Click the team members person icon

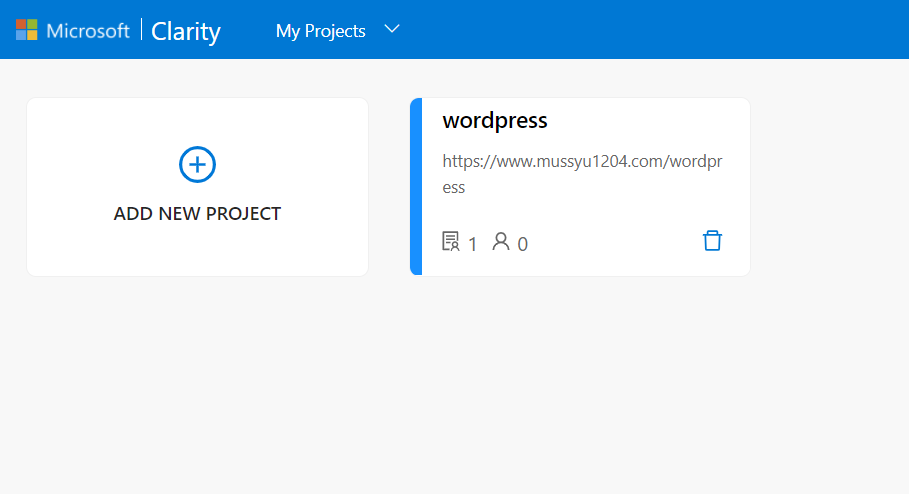(x=501, y=241)
